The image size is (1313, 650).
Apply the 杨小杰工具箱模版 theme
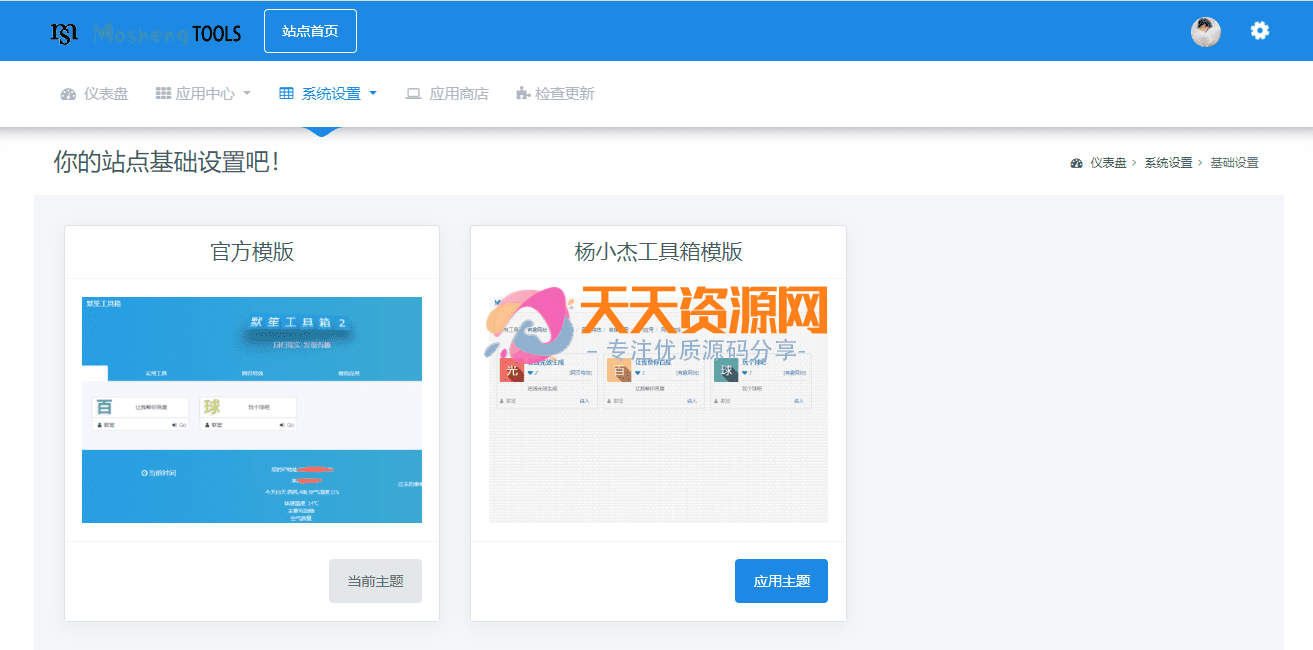tap(781, 581)
